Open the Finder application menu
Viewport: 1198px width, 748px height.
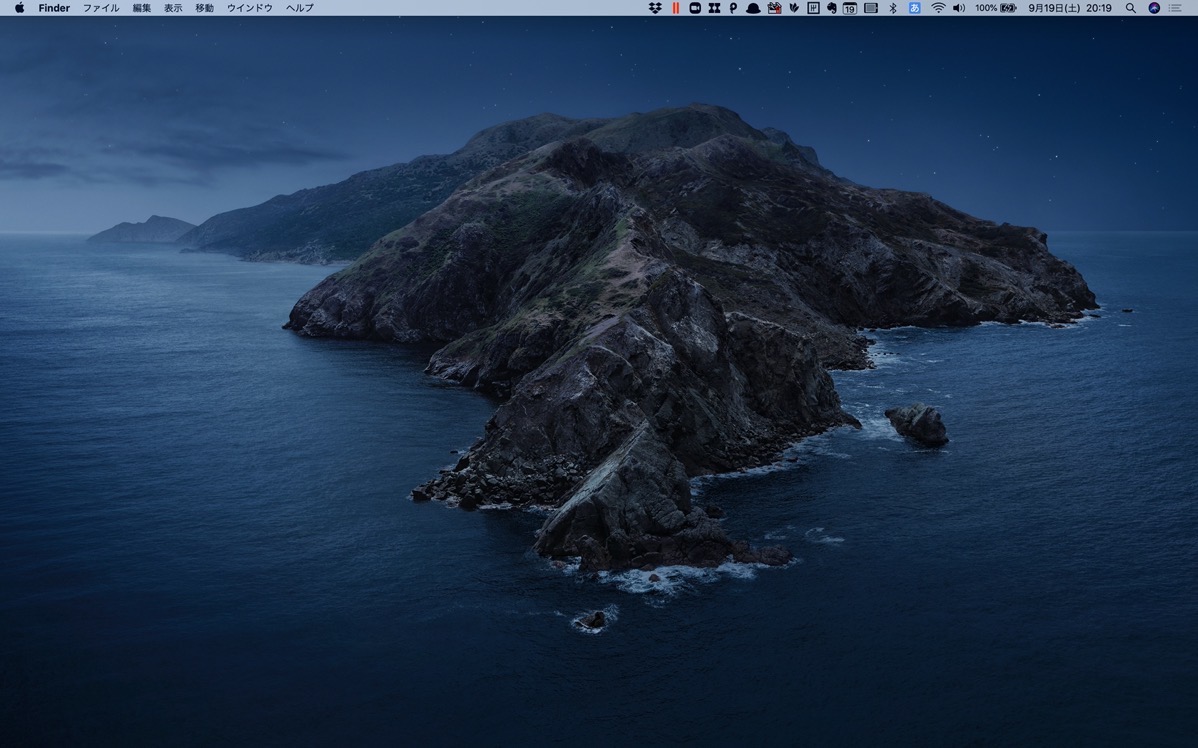click(x=54, y=8)
